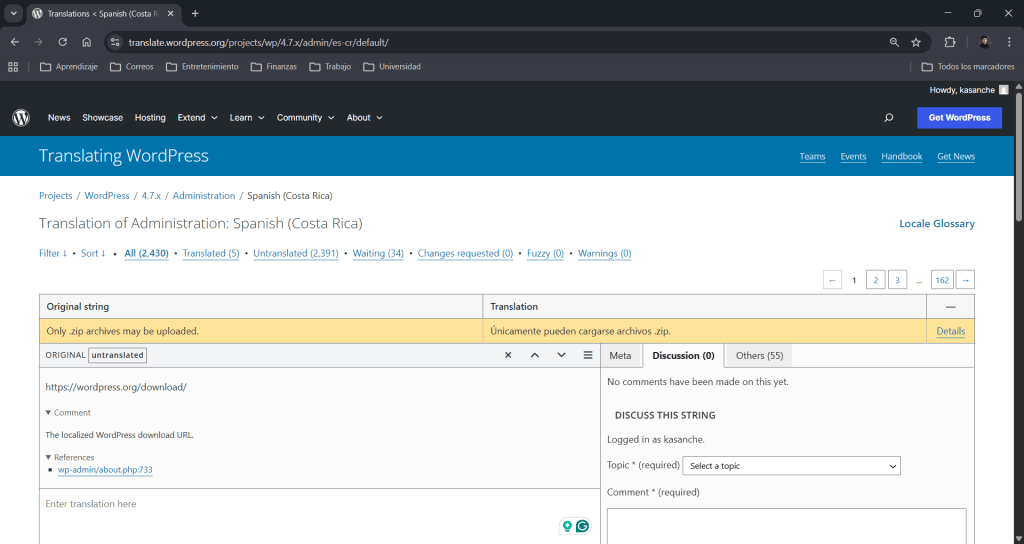The height and width of the screenshot is (544, 1024).
Task: Switch to the Others (55) tab
Action: [x=759, y=355]
